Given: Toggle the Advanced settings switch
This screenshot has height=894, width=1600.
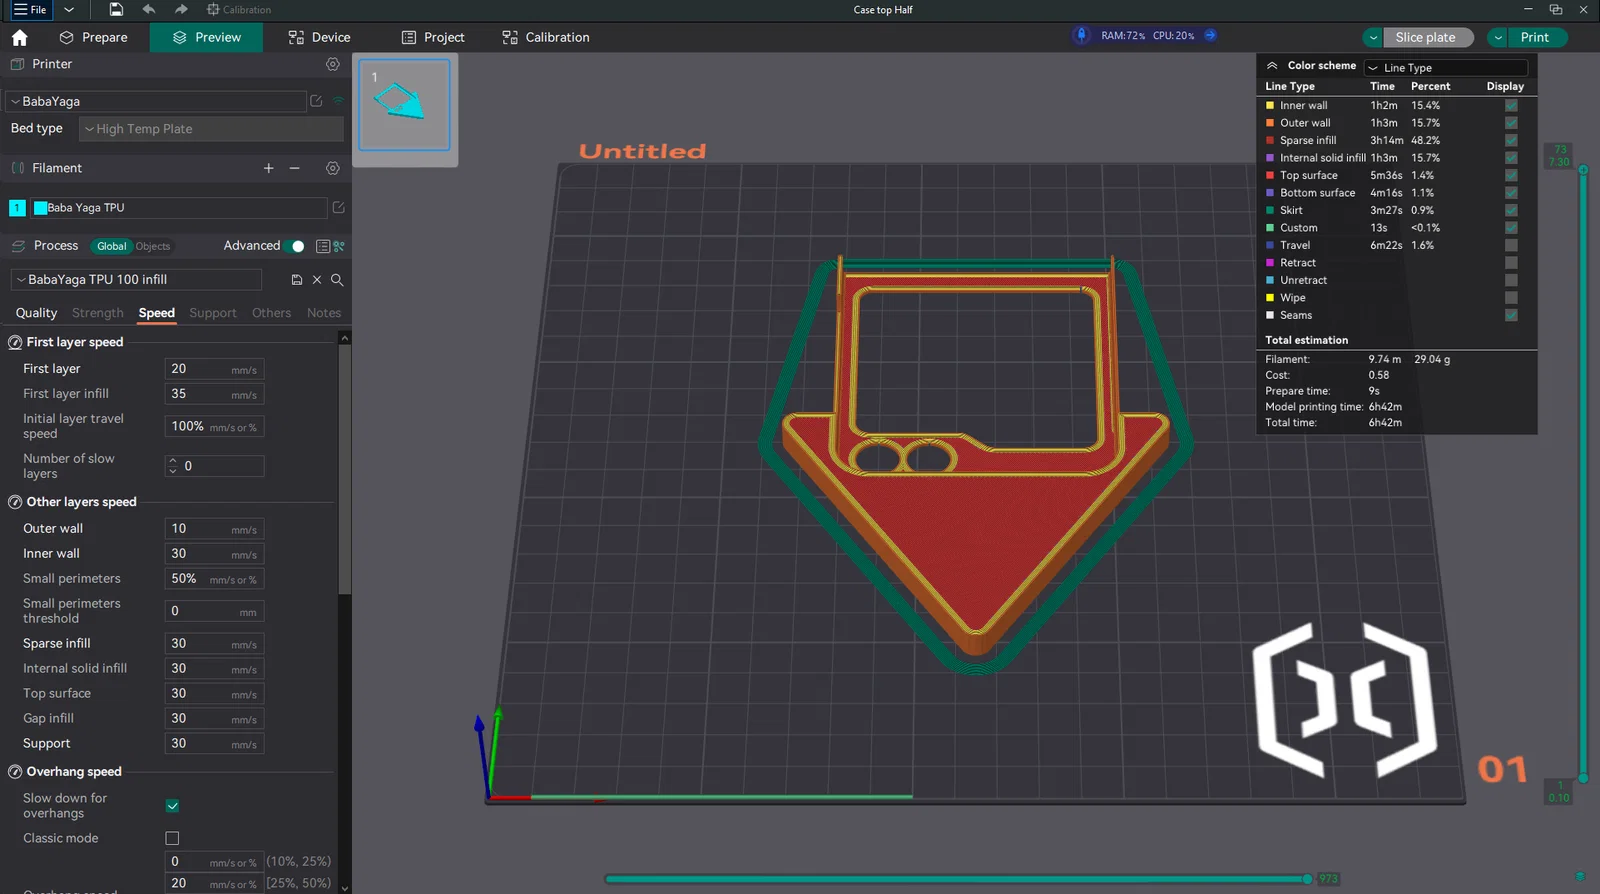Looking at the screenshot, I should [x=294, y=246].
